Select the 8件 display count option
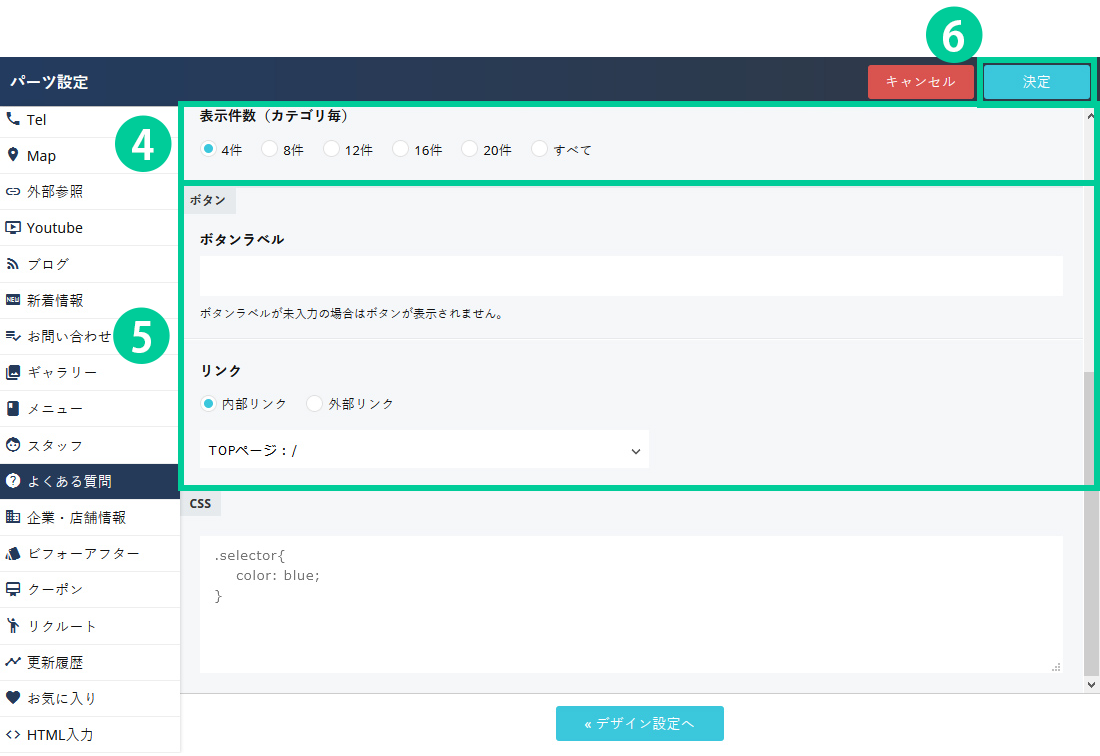Viewport: 1100px width, 756px height. pyautogui.click(x=269, y=149)
